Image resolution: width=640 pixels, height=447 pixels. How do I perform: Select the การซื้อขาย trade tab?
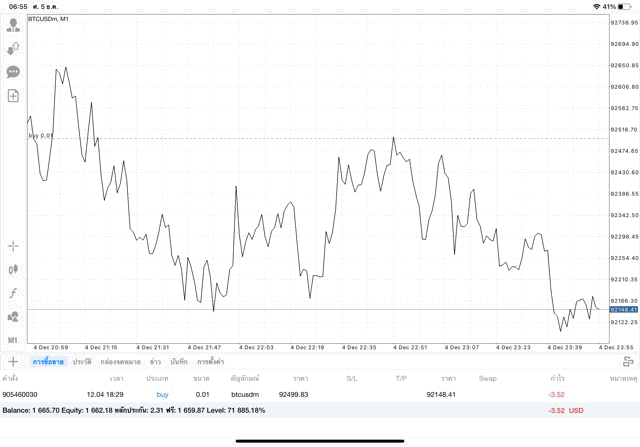48,362
